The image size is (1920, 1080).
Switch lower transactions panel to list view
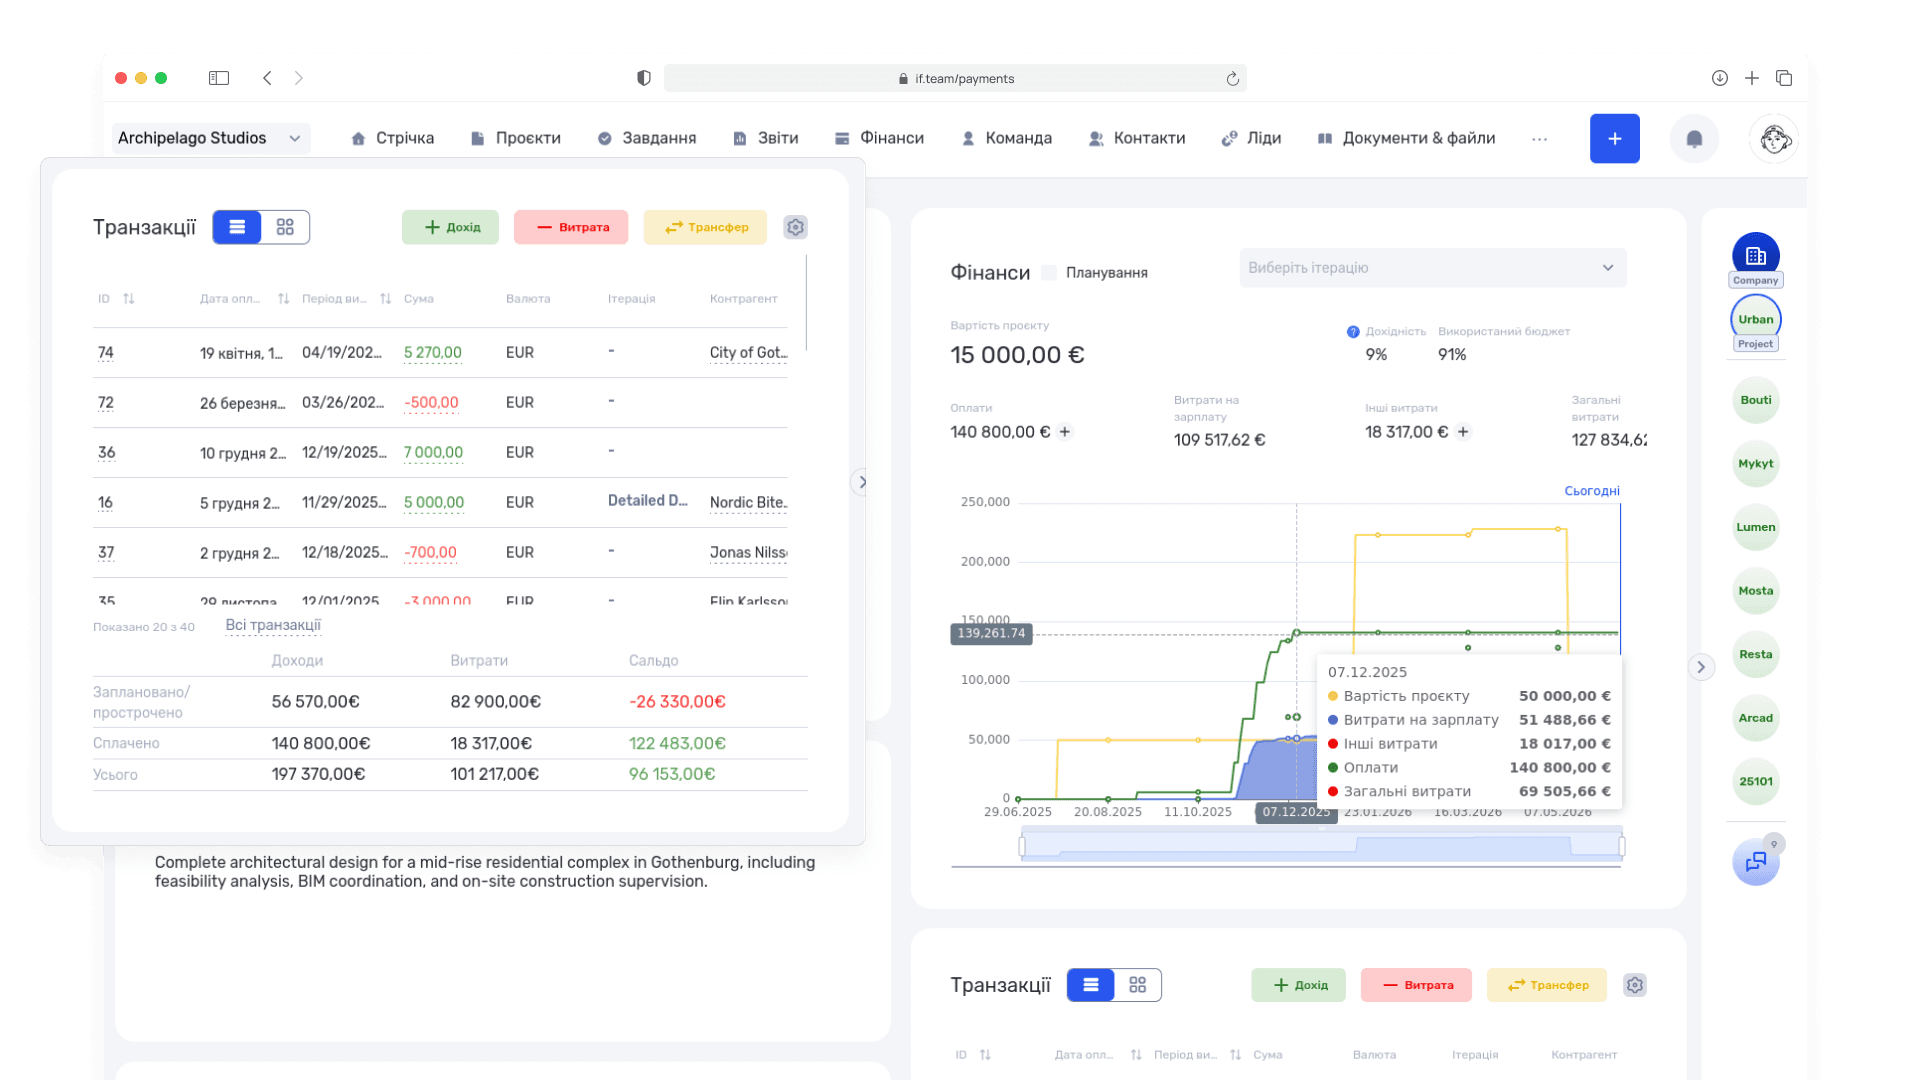(1091, 985)
